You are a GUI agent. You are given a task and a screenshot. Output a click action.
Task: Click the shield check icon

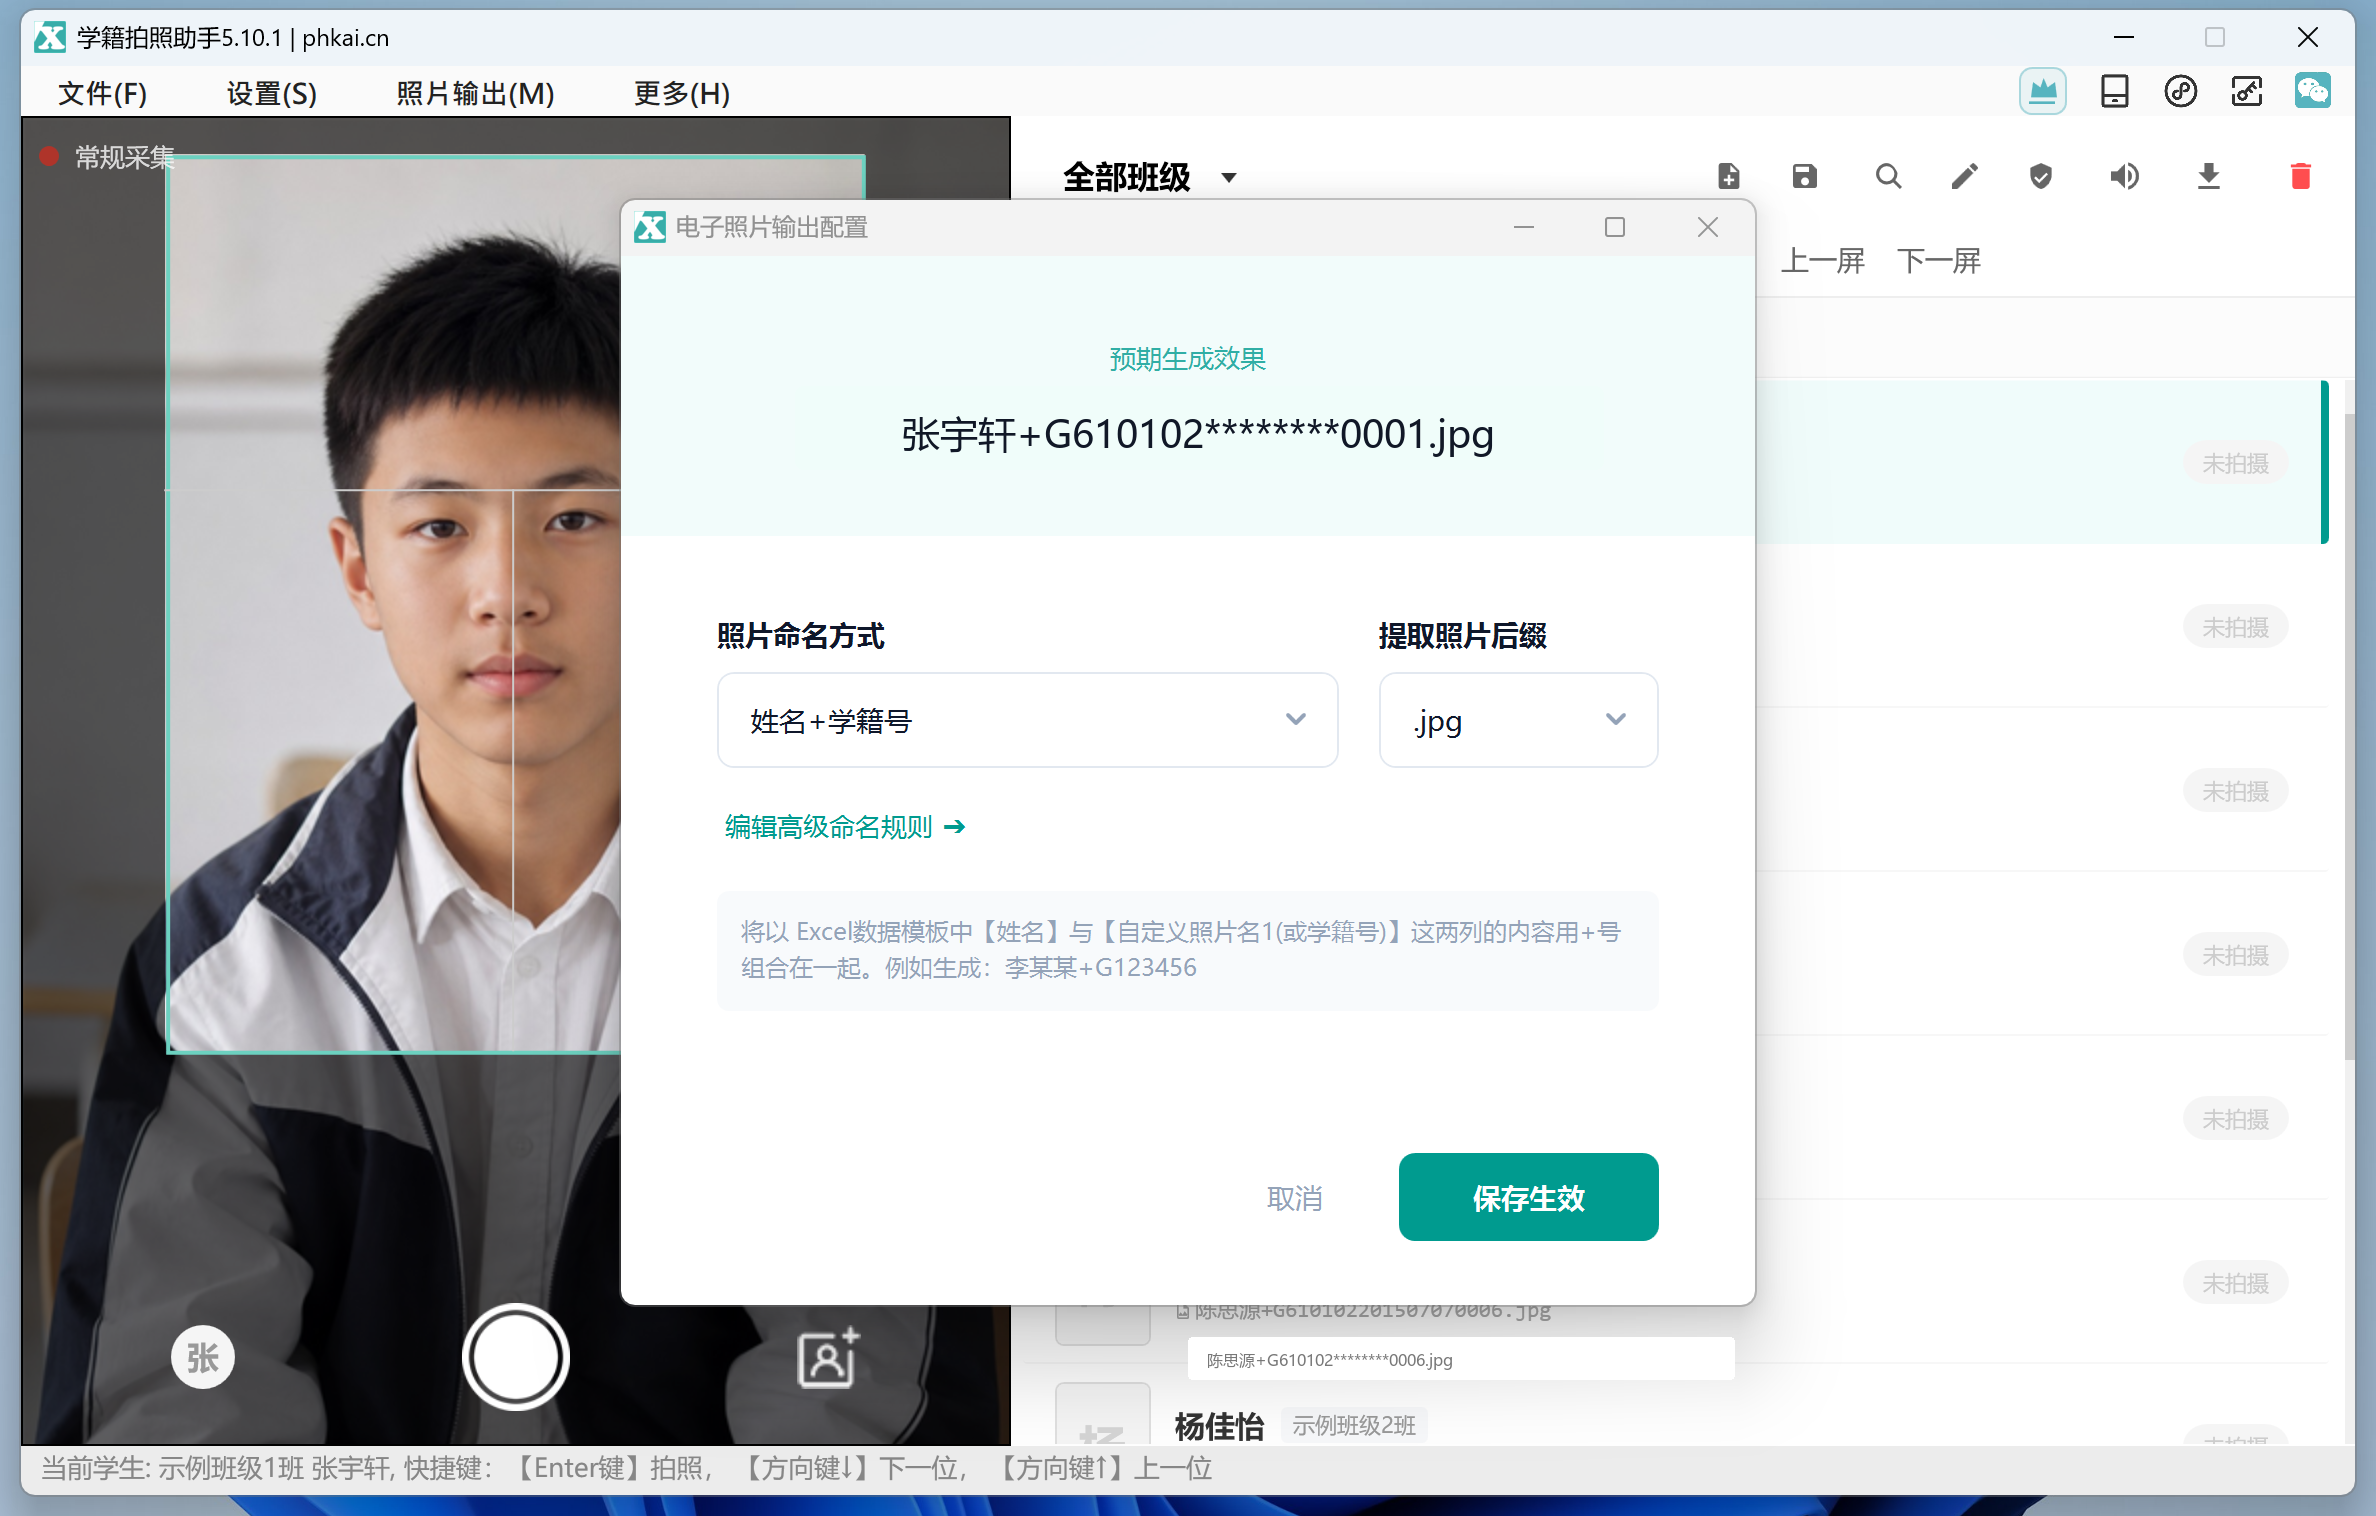(x=2040, y=176)
